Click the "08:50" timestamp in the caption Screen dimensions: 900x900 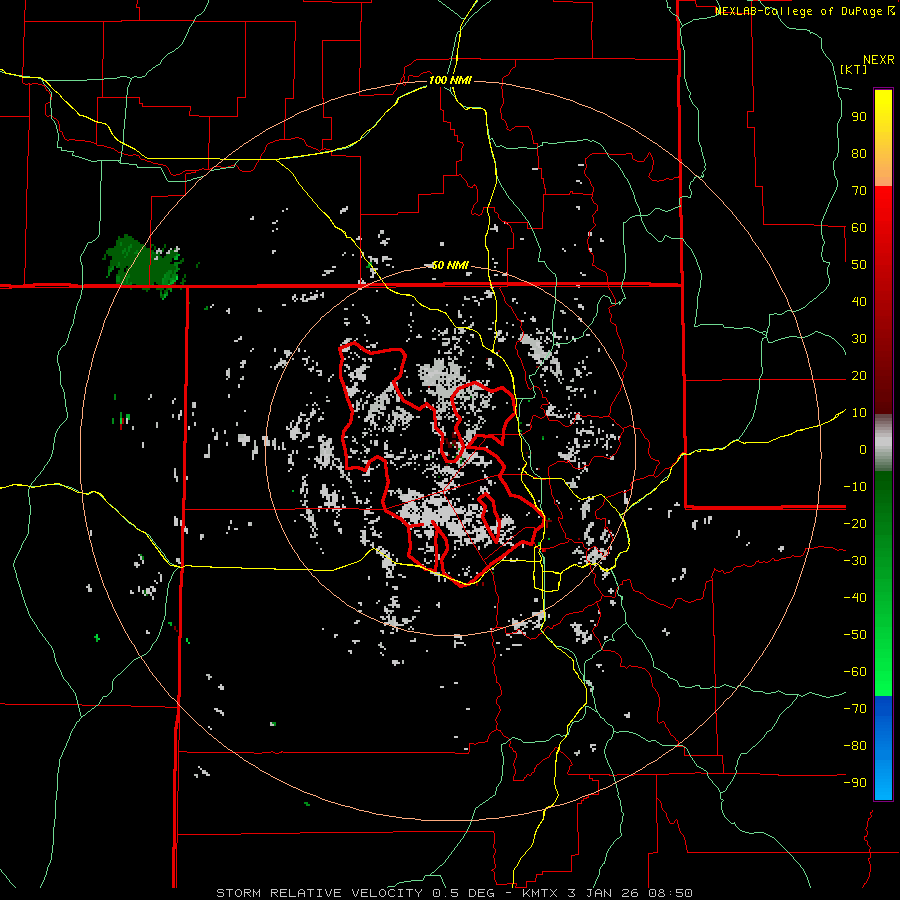672,892
